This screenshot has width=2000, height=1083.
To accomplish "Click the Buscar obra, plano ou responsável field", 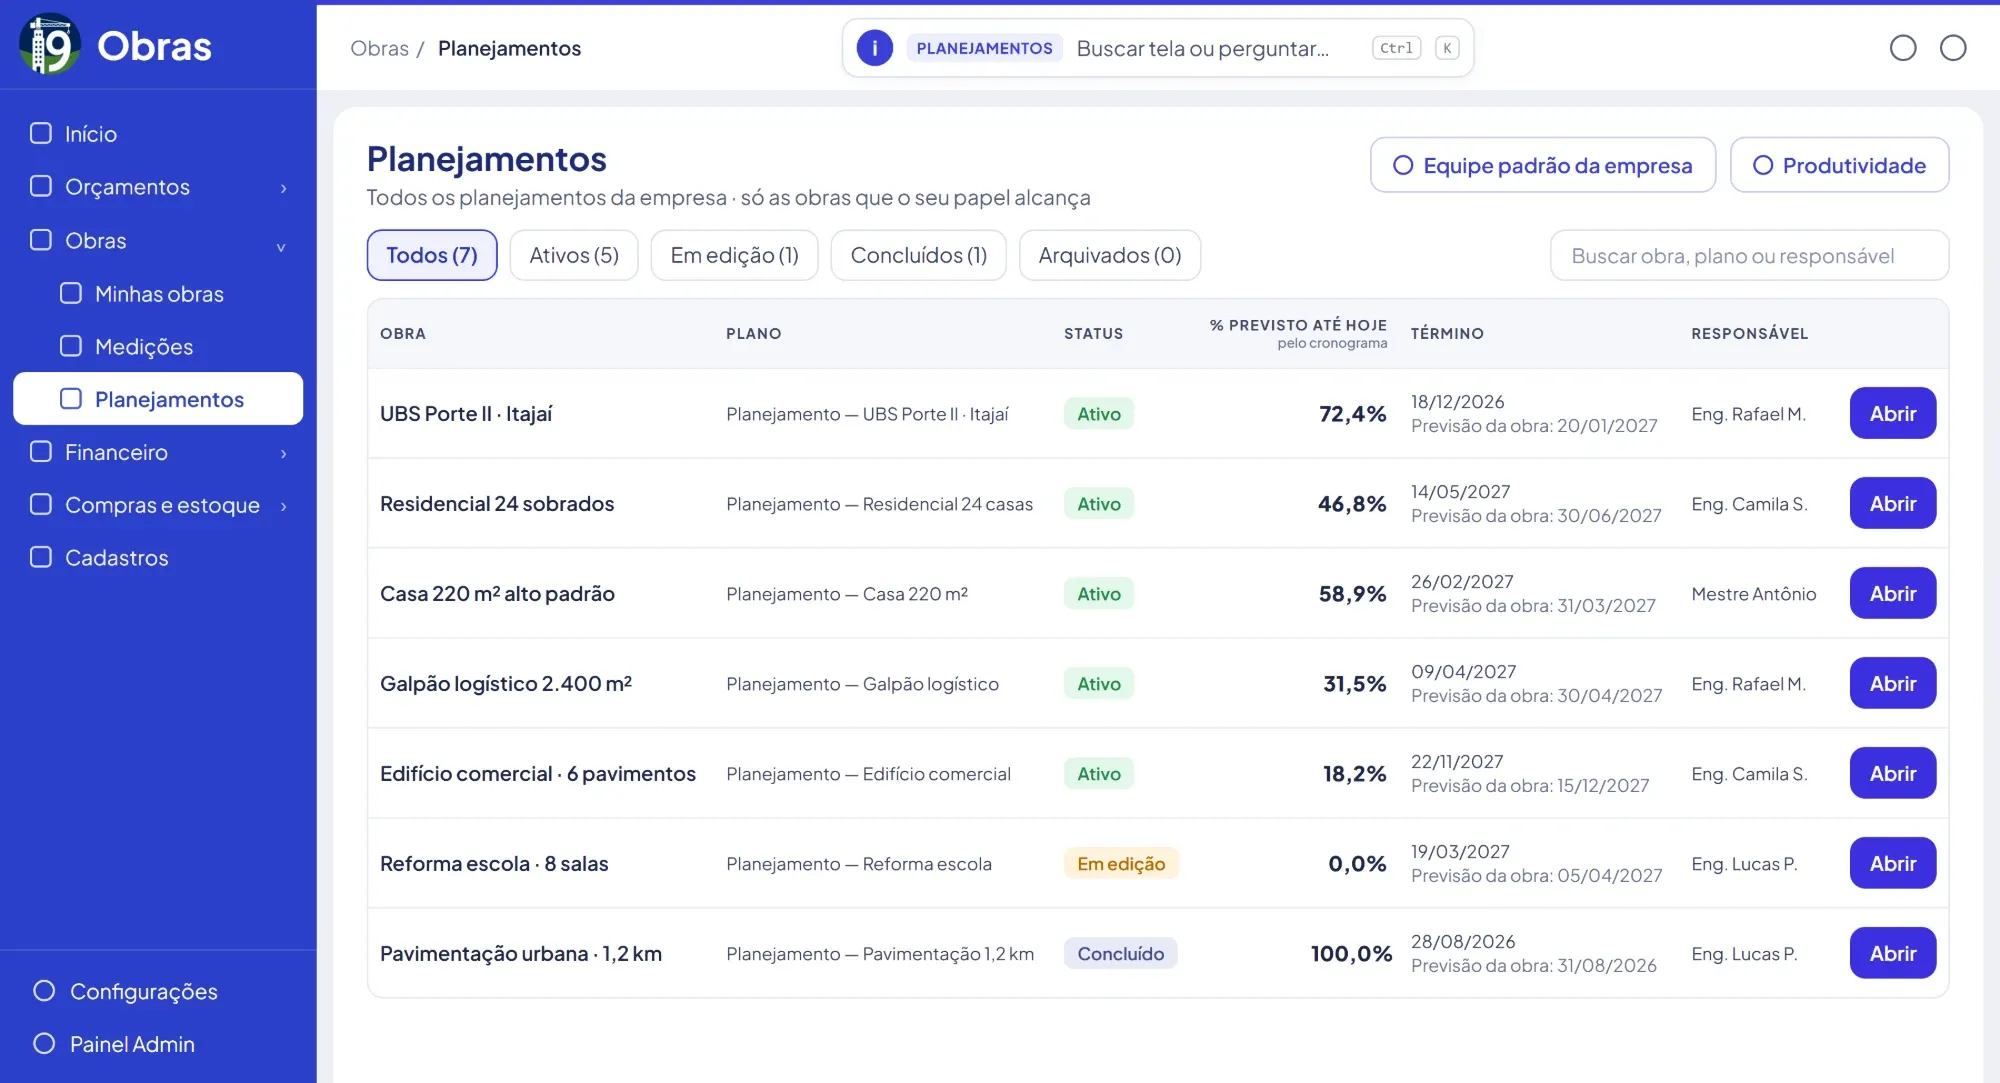I will point(1749,256).
